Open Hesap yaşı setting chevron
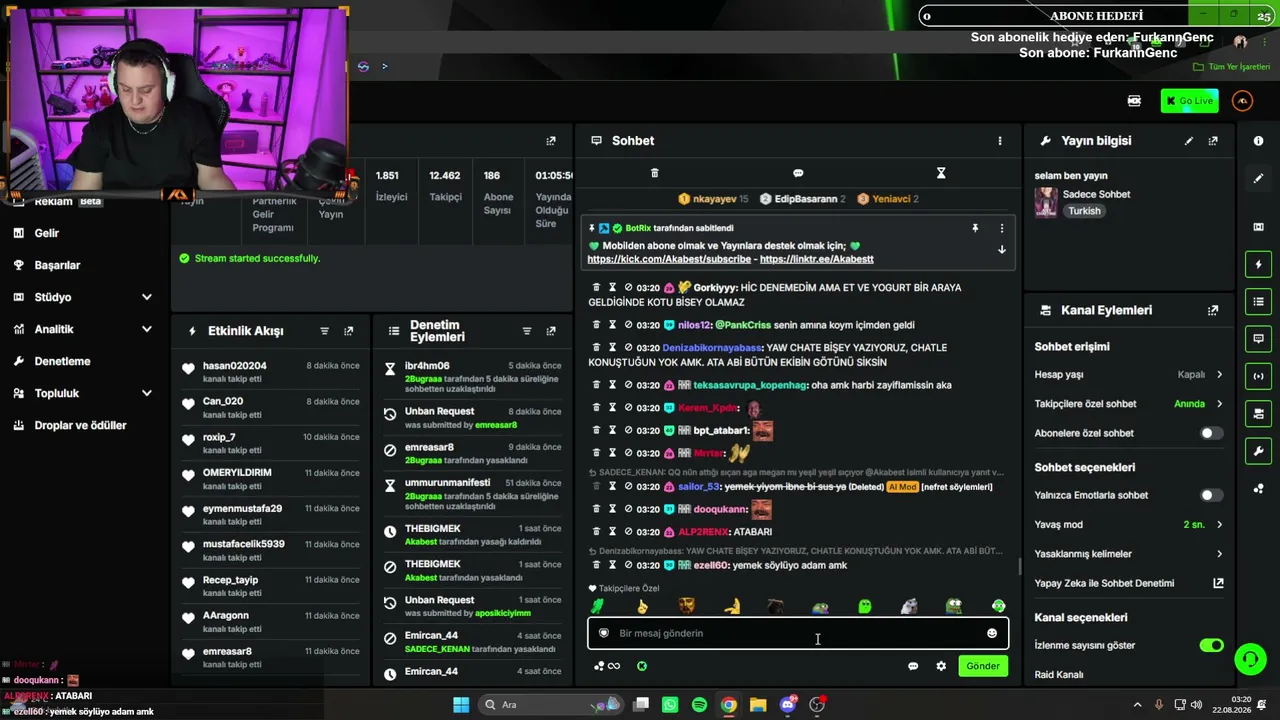Screen dimensions: 1280x720 pyautogui.click(x=1219, y=375)
